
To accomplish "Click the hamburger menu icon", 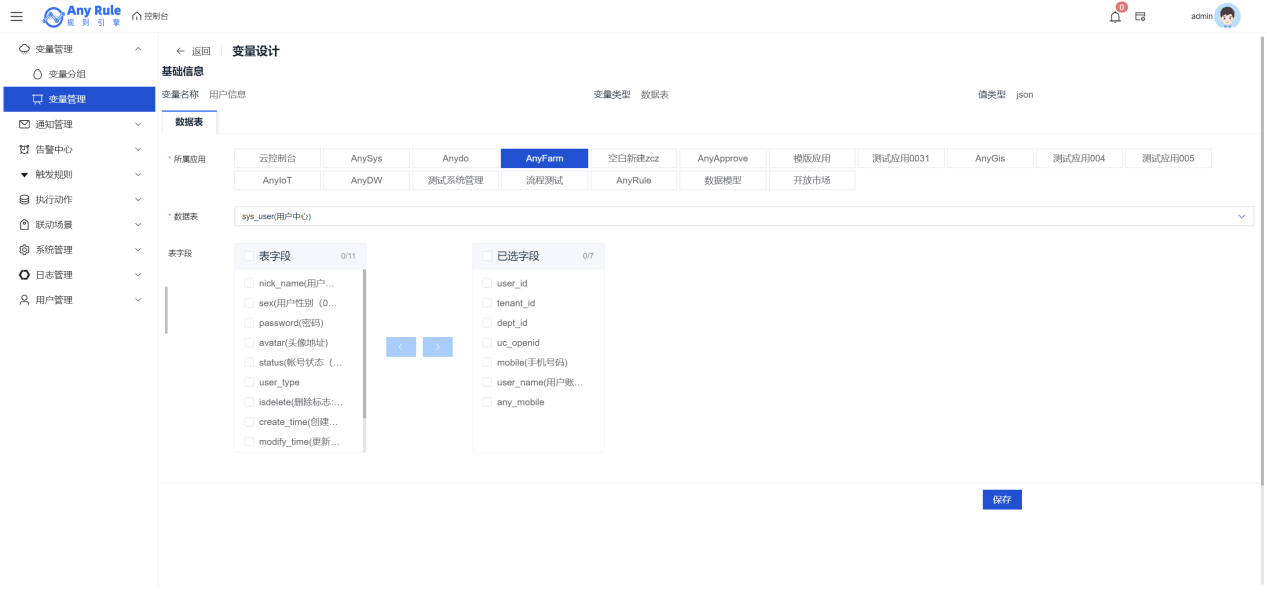I will (x=16, y=16).
